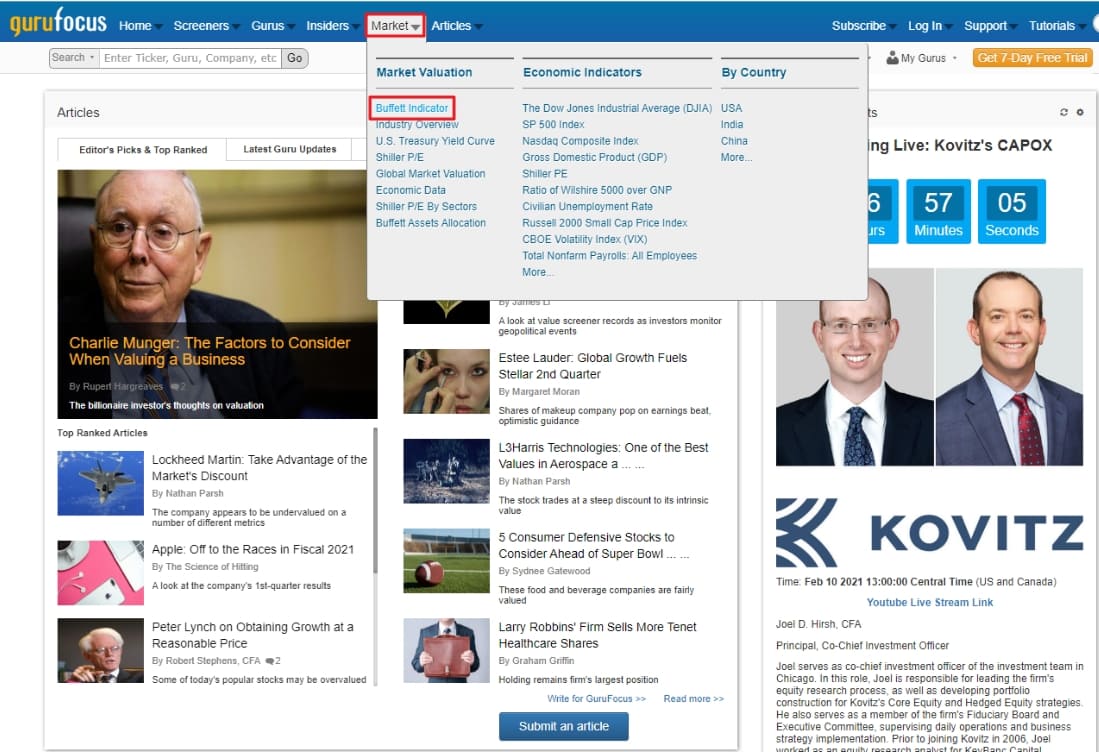Select China under By Country
This screenshot has width=1099, height=752.
734,141
